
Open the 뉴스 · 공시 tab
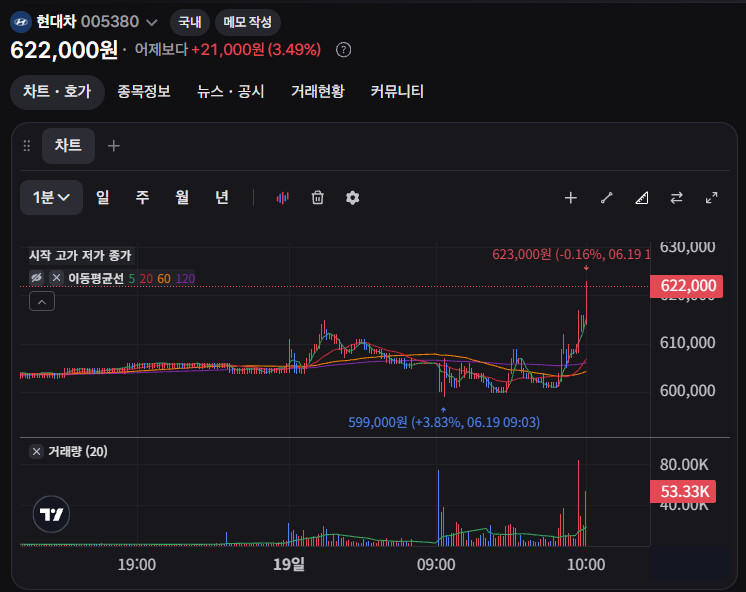tap(231, 91)
